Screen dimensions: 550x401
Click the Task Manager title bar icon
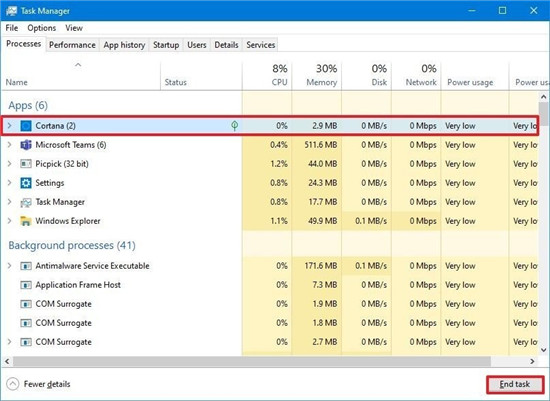click(x=11, y=11)
